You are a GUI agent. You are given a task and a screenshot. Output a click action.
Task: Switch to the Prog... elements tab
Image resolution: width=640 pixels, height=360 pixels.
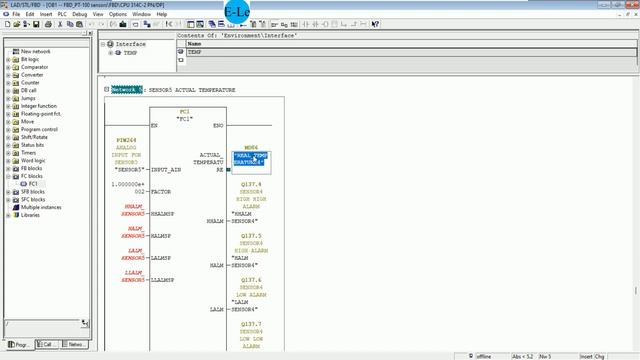coord(19,344)
